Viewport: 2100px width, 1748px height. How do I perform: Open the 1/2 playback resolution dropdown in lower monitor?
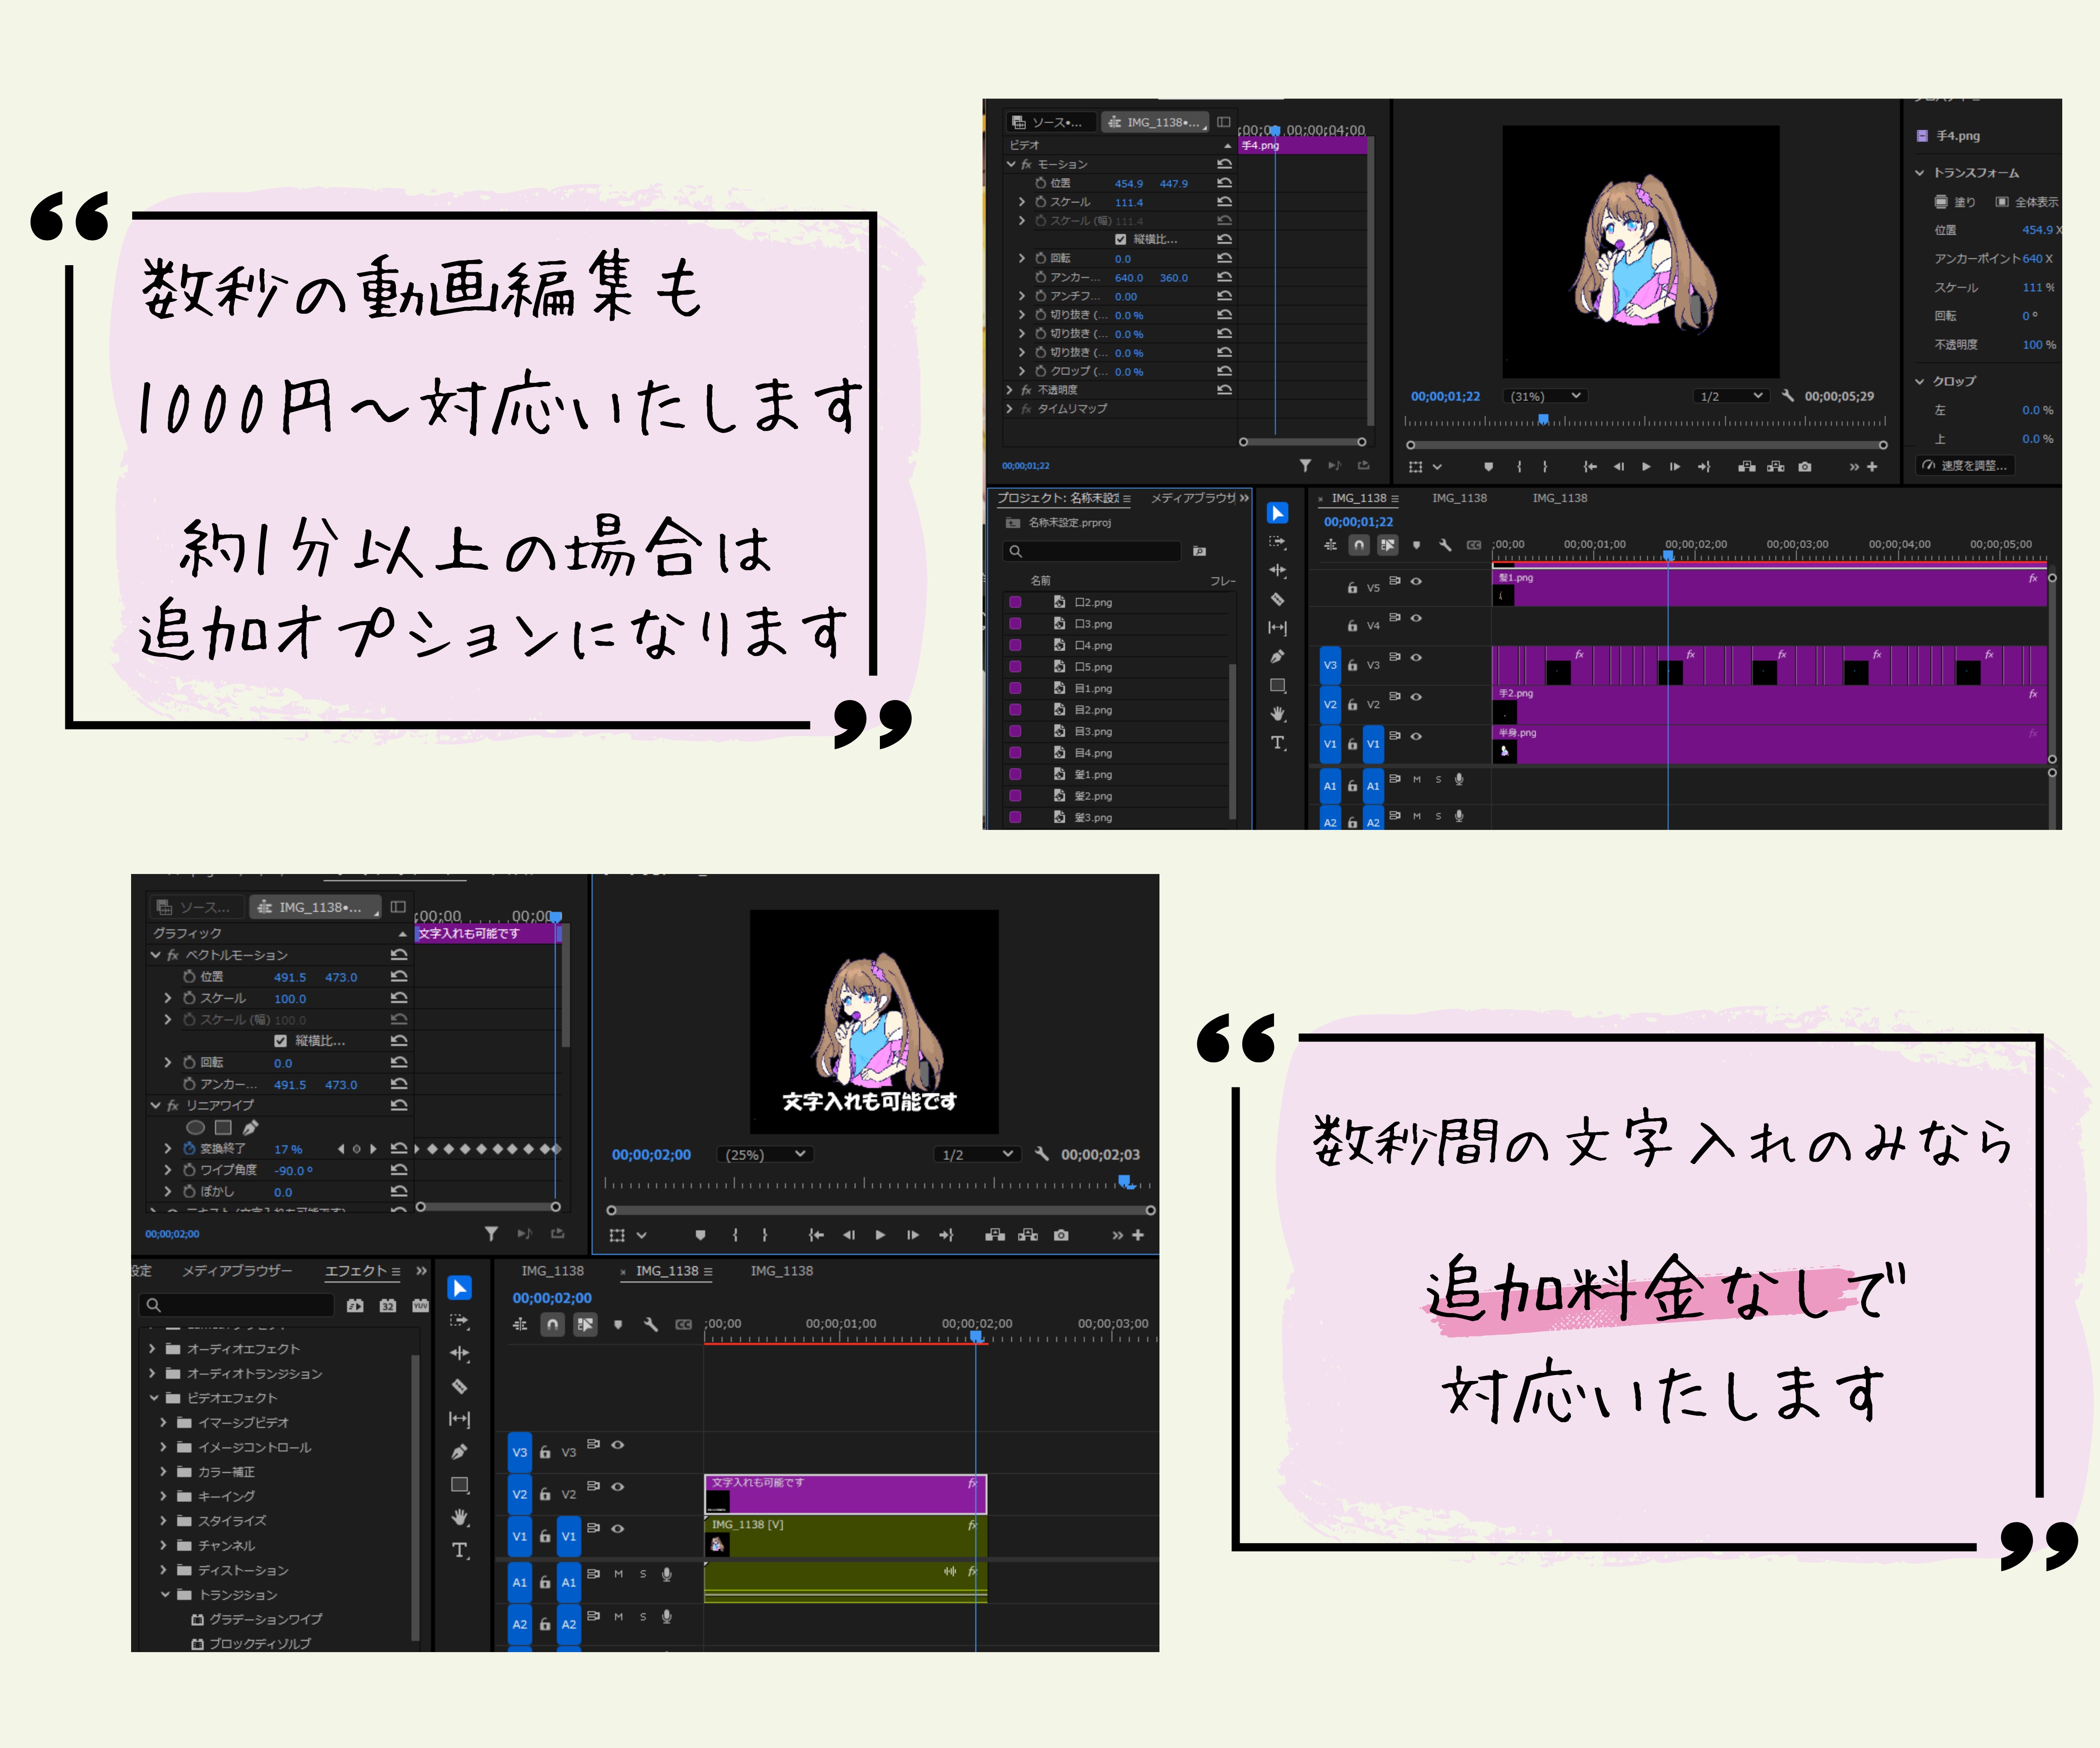[977, 1154]
